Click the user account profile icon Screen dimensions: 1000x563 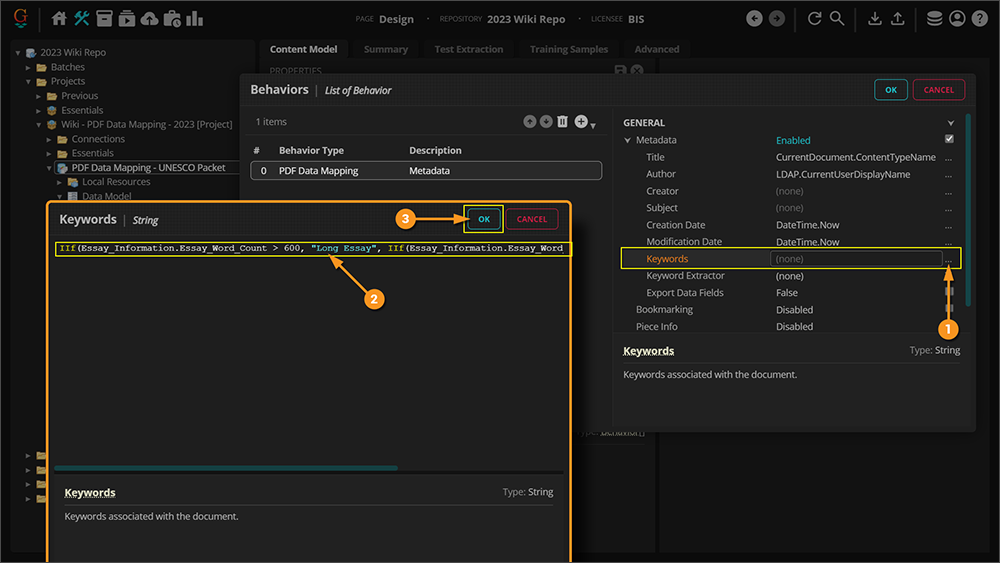(x=957, y=18)
